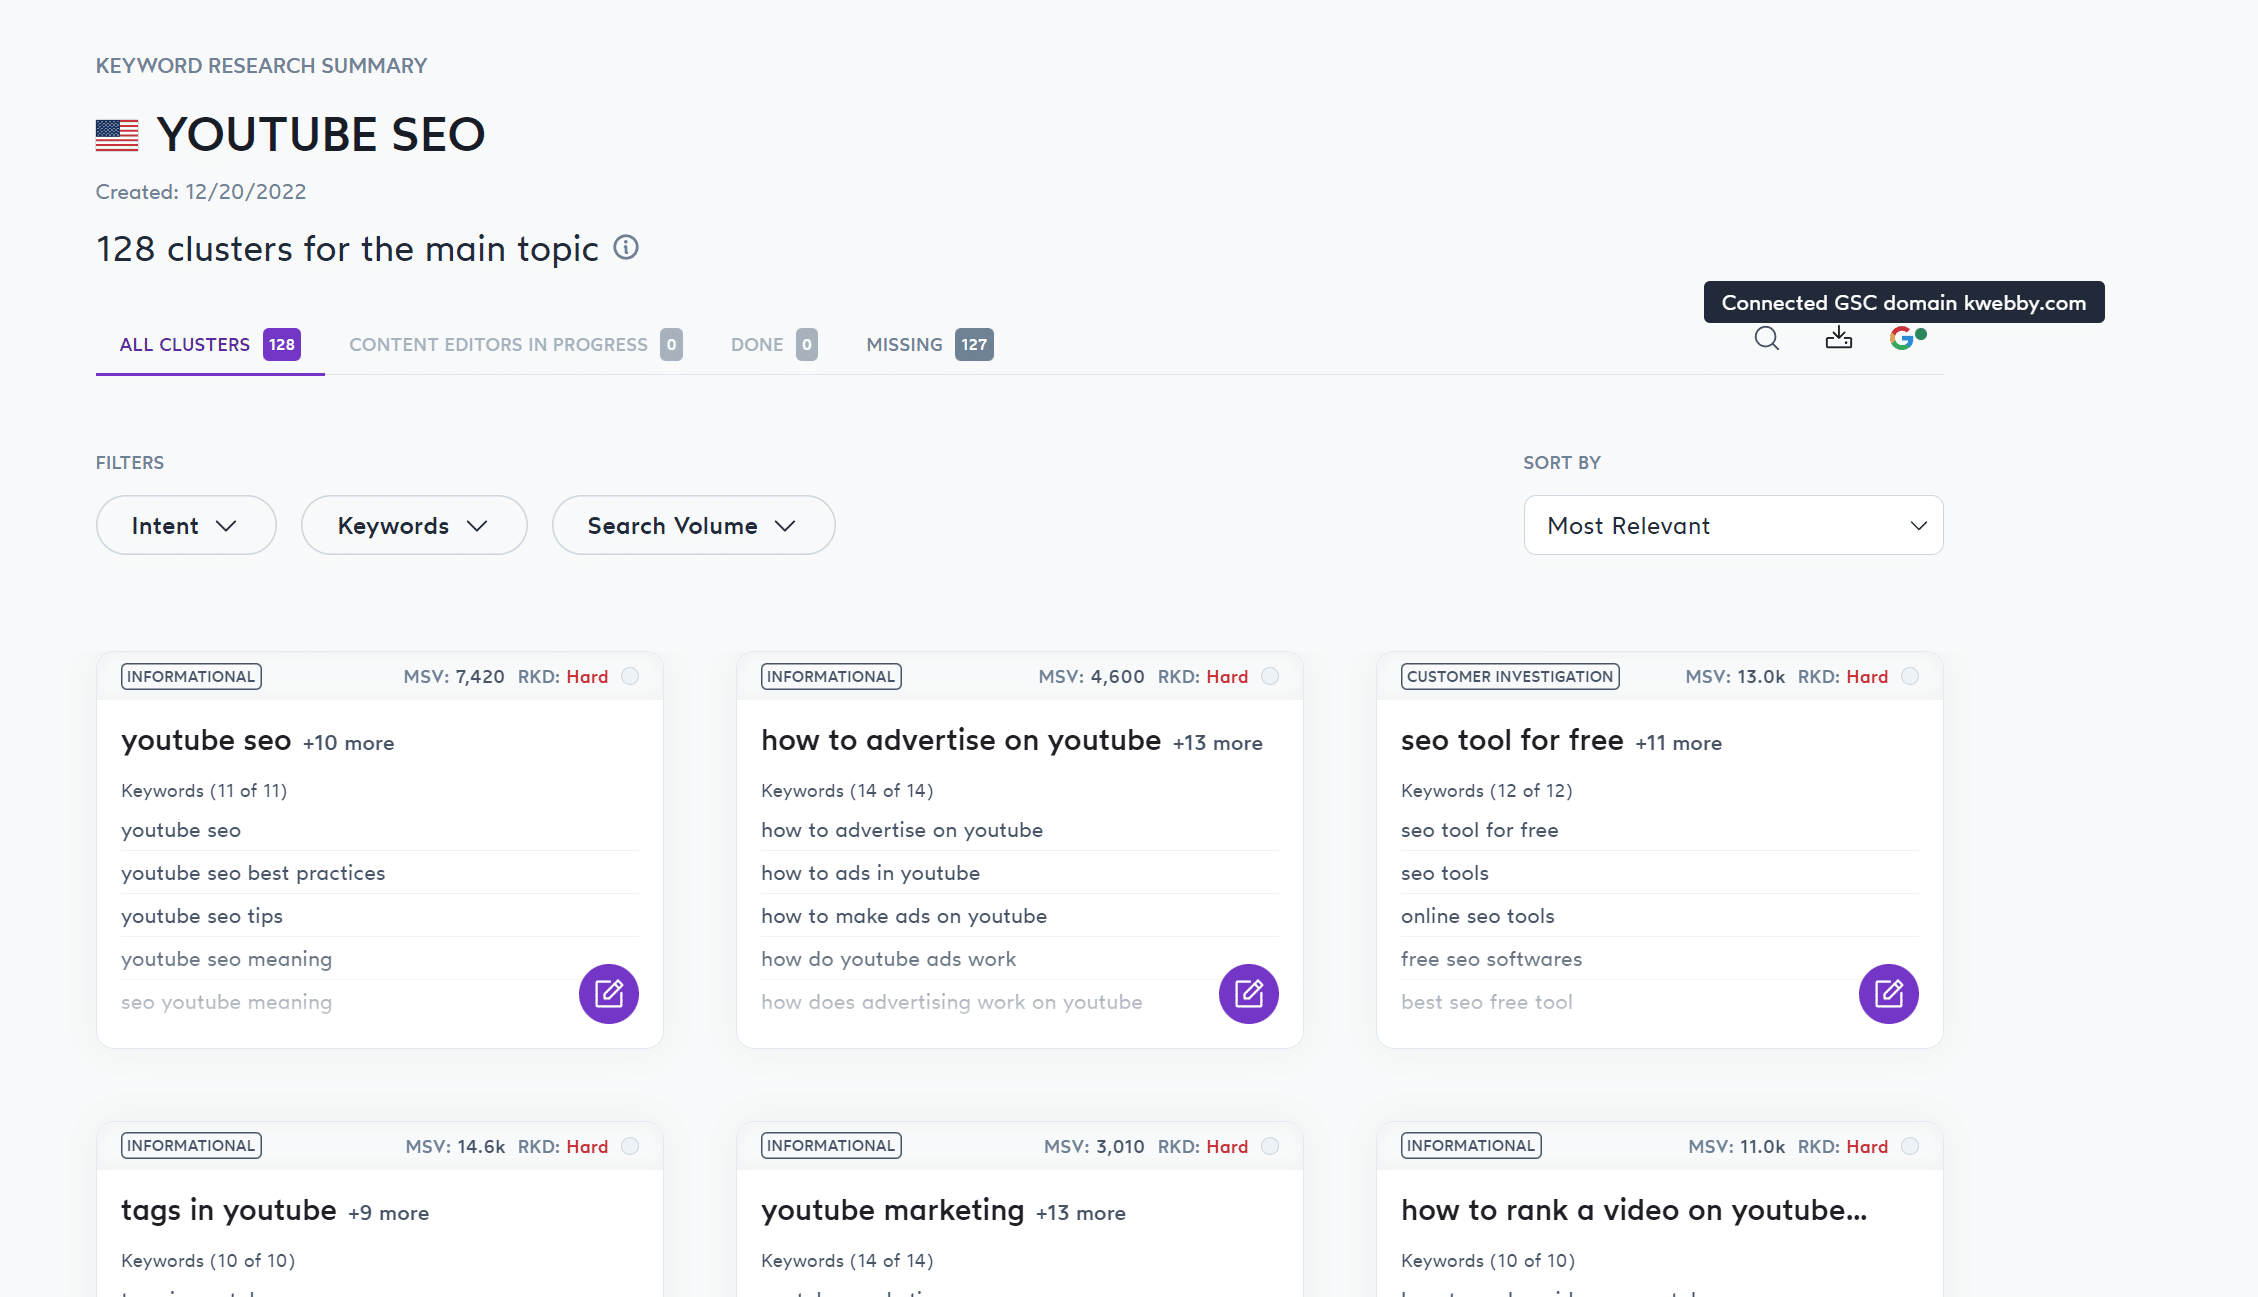Open the Intent filter dropdown
This screenshot has height=1297, width=2258.
tap(186, 525)
